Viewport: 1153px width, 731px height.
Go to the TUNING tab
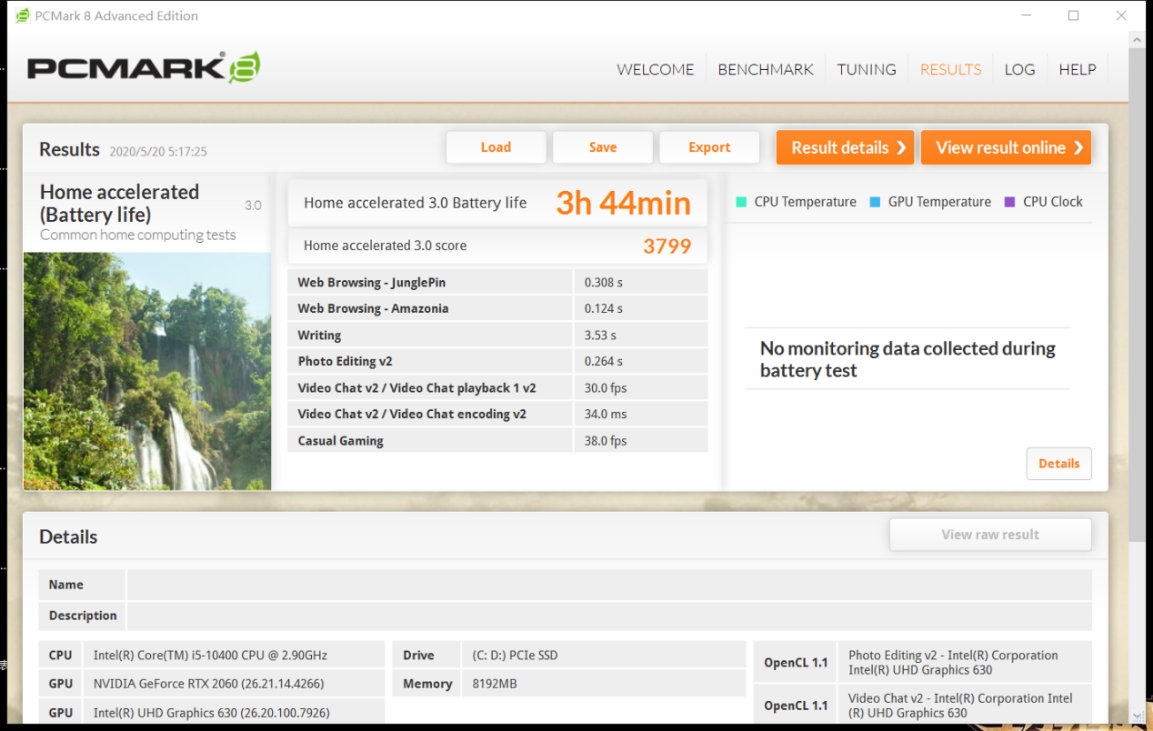coord(866,70)
